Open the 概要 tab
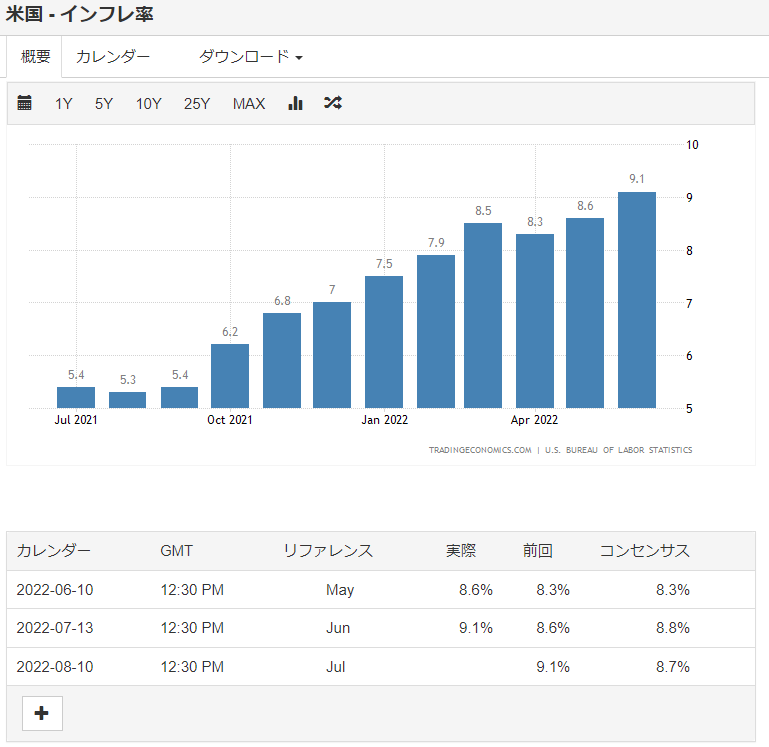769x747 pixels. coord(35,57)
